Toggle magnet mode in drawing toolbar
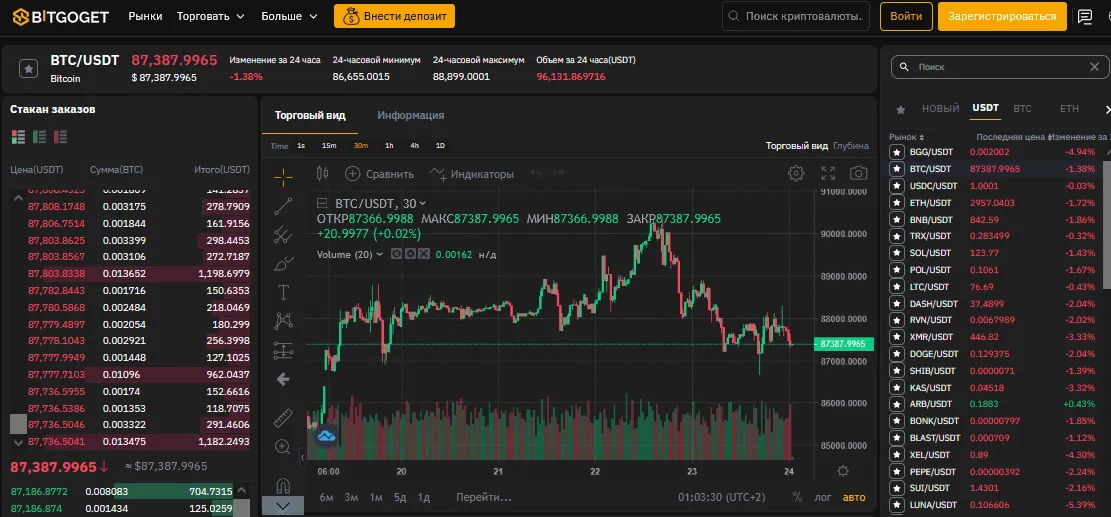Viewport: 1111px width, 517px height. coord(283,486)
